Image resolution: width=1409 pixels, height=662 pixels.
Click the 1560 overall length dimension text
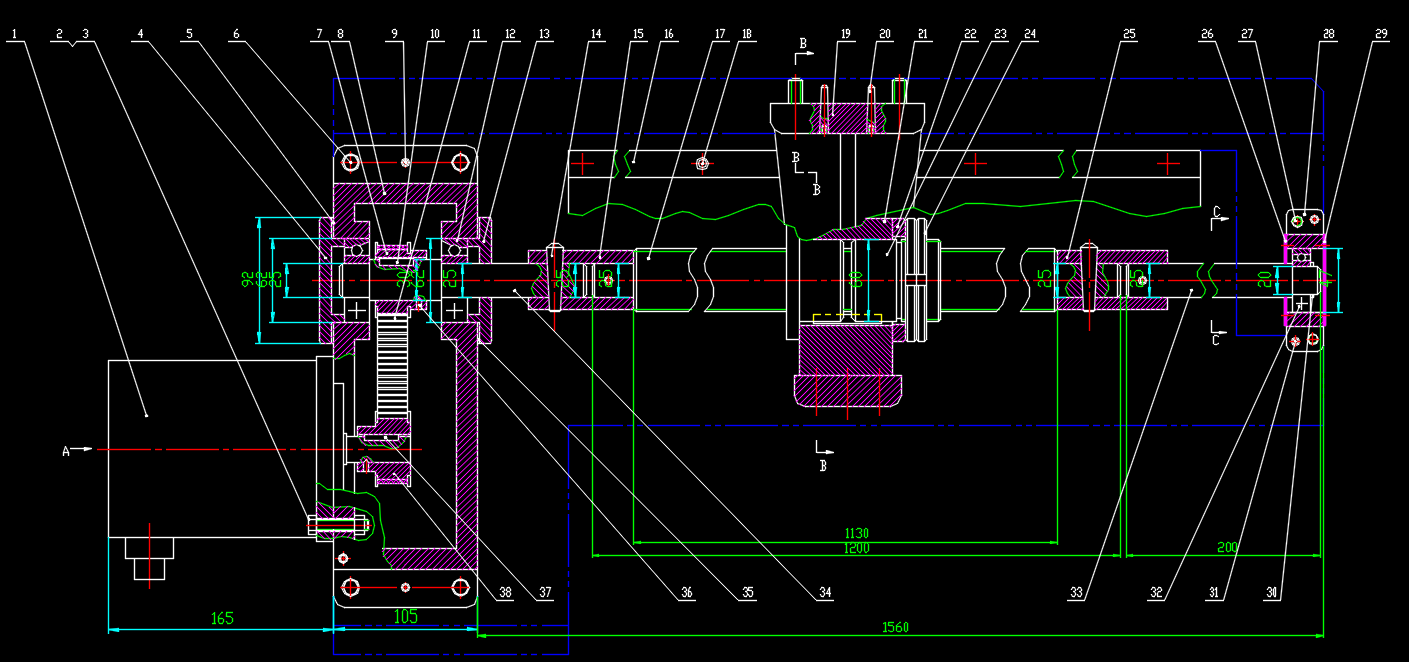pyautogui.click(x=895, y=627)
